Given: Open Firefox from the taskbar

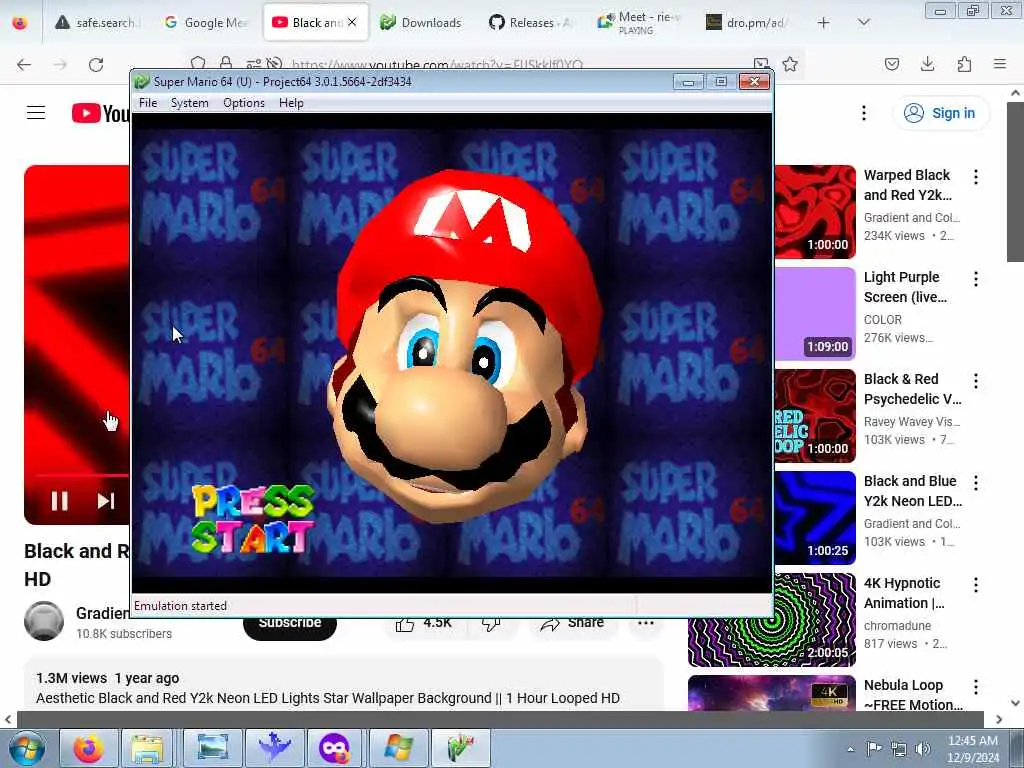Looking at the screenshot, I should (89, 748).
